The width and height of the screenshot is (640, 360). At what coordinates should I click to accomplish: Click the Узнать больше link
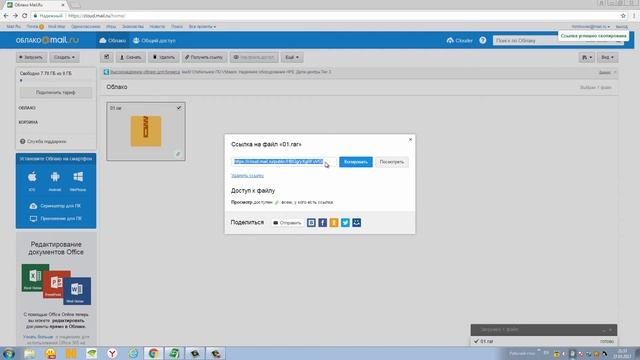tap(38, 337)
